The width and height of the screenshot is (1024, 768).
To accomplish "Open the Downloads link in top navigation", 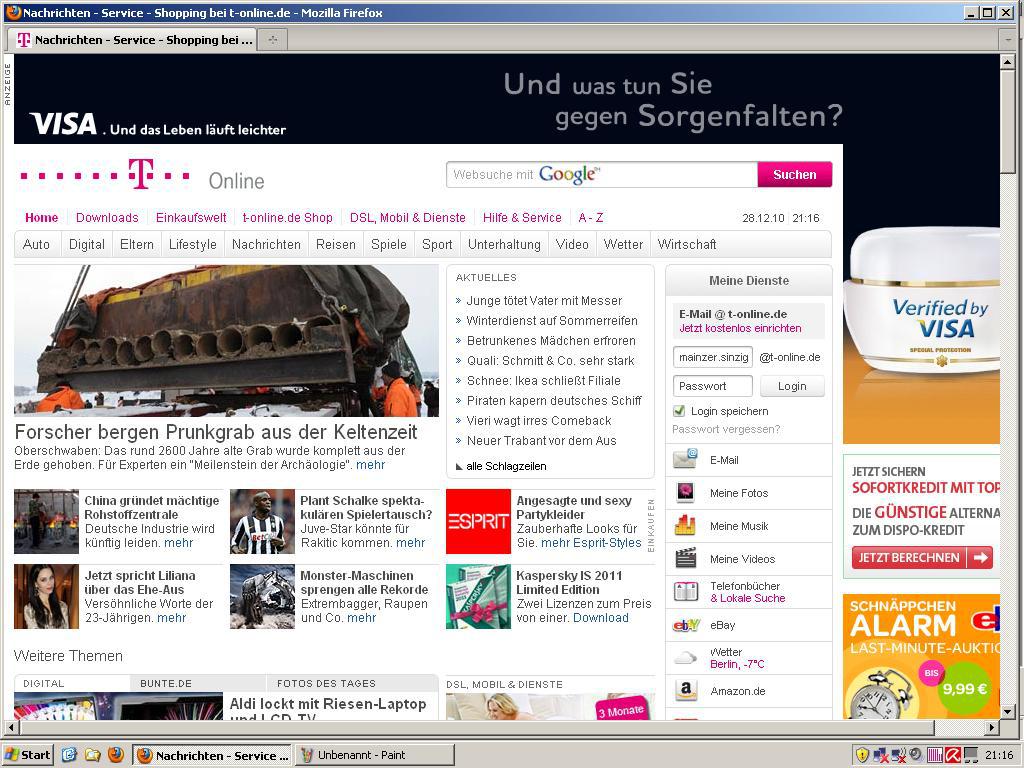I will point(107,217).
